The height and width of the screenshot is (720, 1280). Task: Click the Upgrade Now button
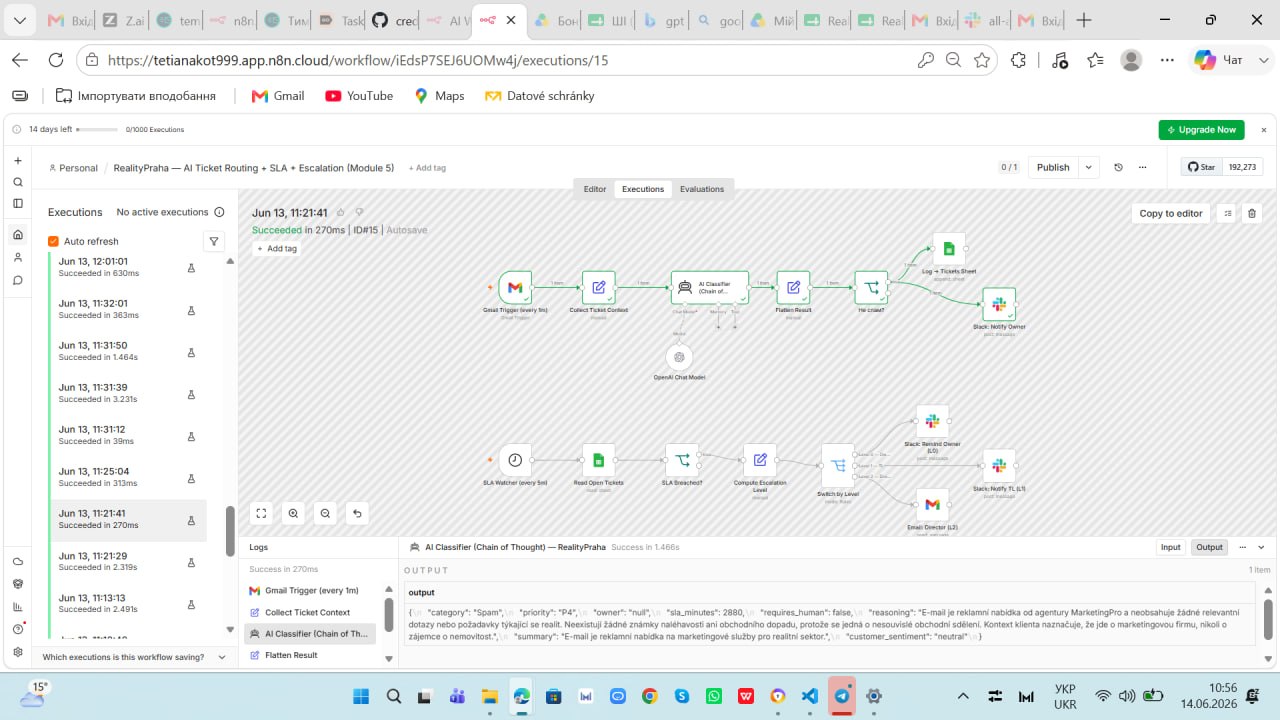(1201, 130)
